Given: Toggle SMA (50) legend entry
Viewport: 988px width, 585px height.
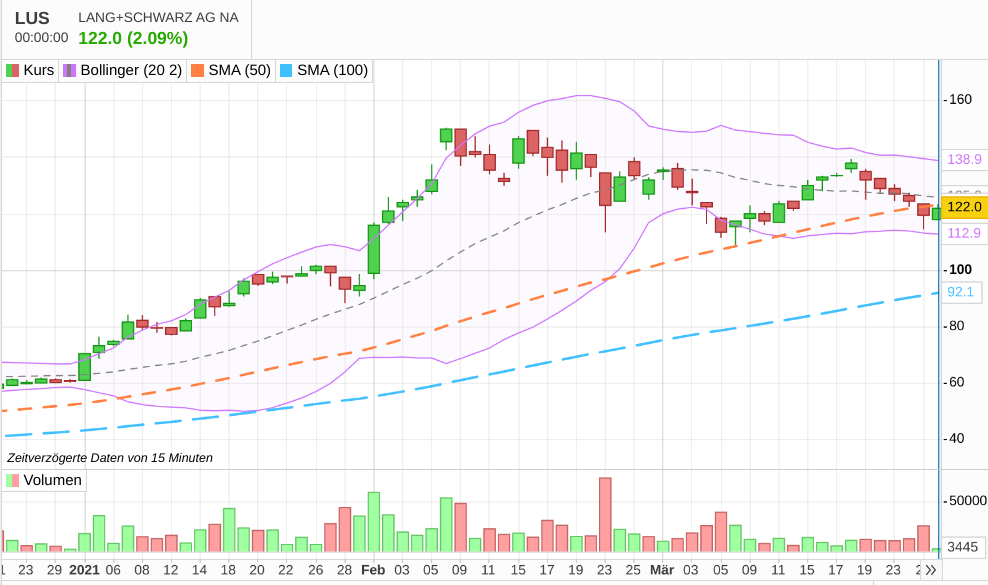Looking at the screenshot, I should pyautogui.click(x=231, y=70).
